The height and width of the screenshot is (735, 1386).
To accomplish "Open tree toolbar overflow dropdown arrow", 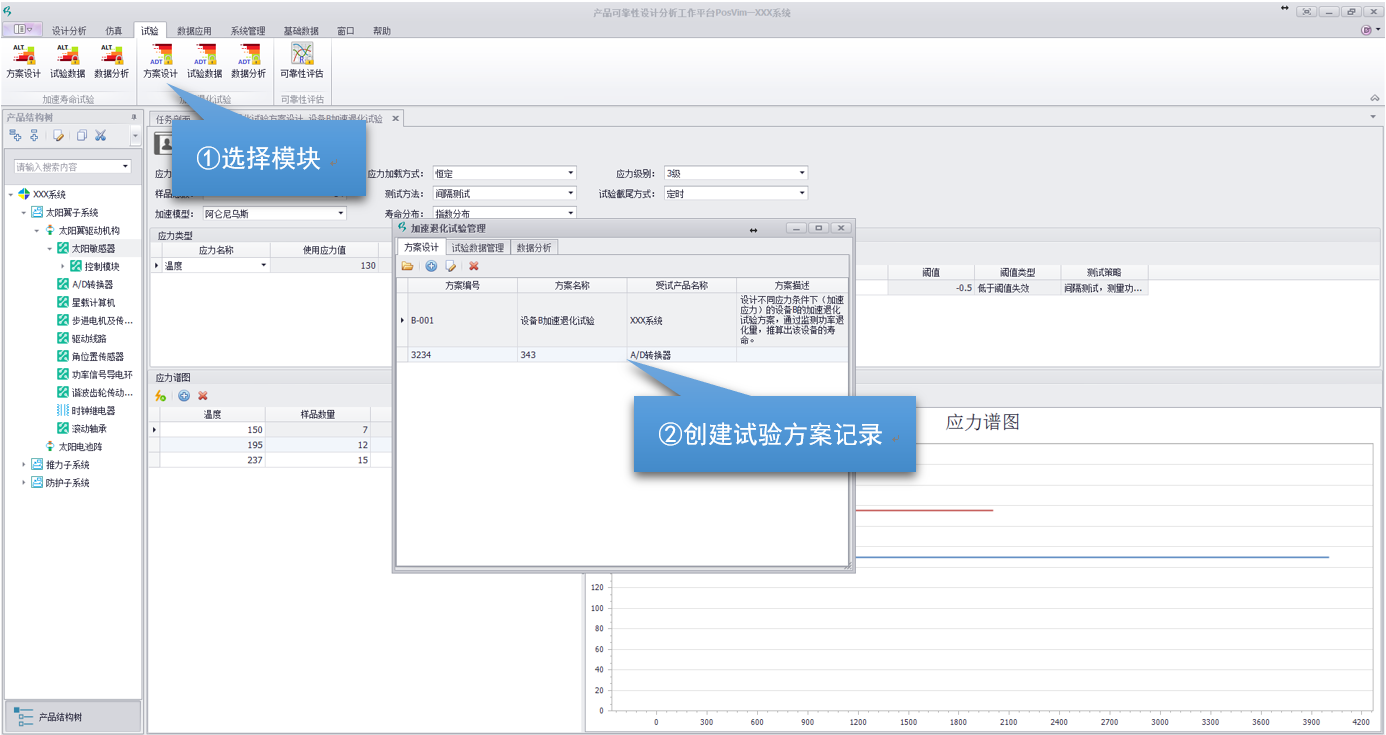I will click(135, 135).
